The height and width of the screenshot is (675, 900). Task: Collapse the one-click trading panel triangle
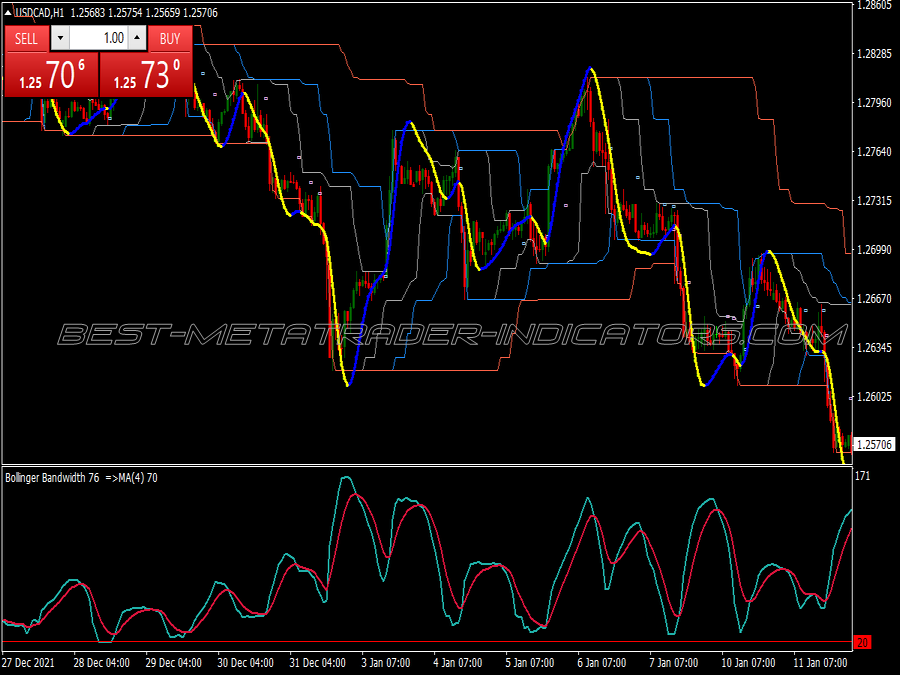(8, 13)
